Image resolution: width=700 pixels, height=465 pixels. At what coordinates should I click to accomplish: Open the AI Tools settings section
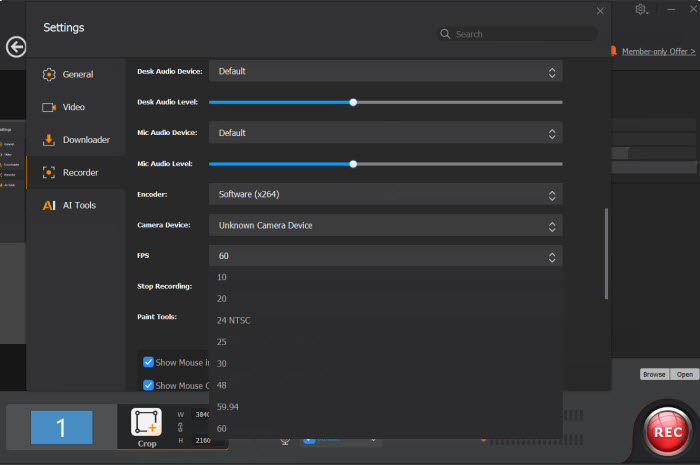point(76,205)
